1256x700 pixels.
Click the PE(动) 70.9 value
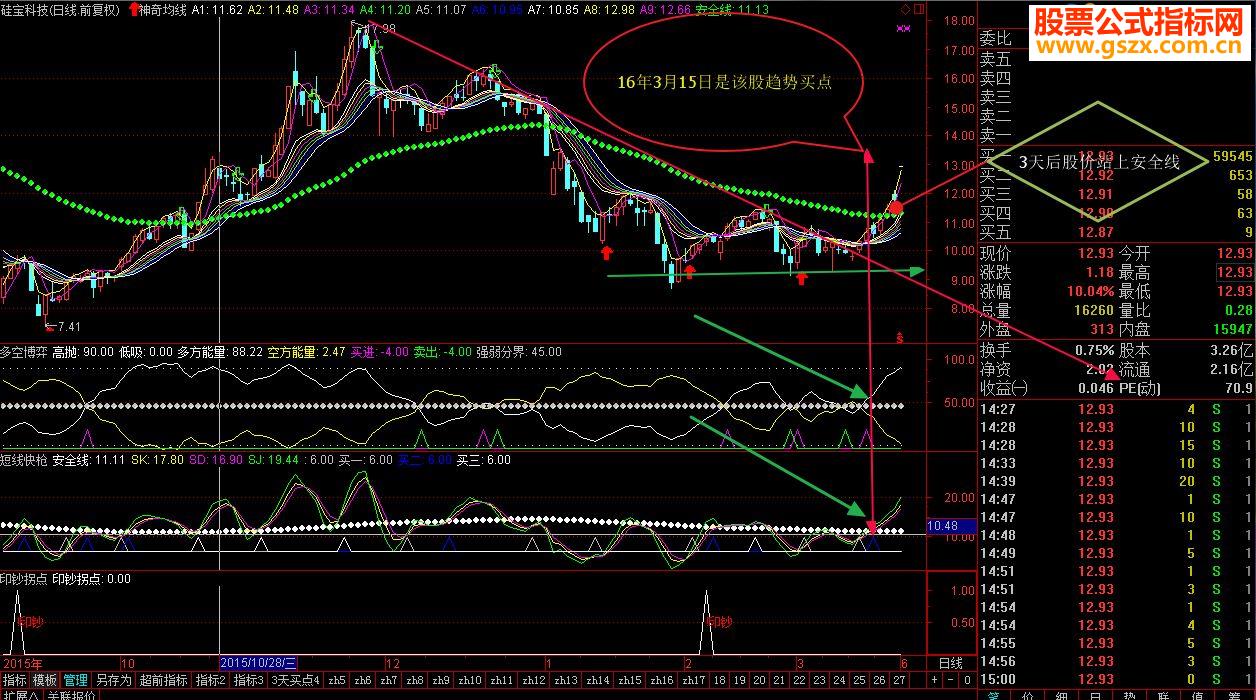point(1237,388)
